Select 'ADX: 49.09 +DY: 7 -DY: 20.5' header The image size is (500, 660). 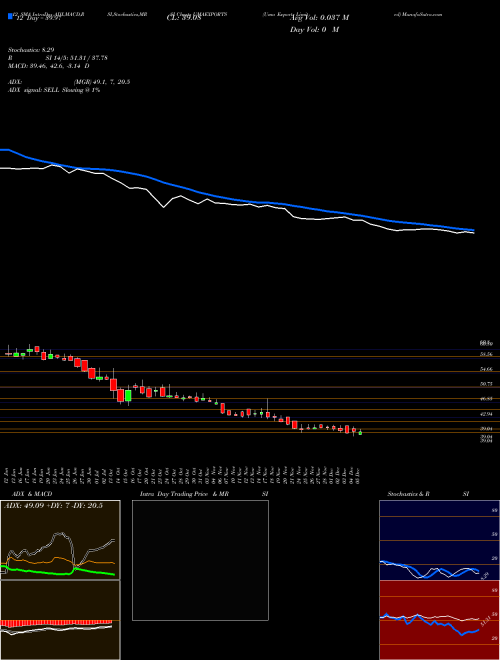(53, 506)
